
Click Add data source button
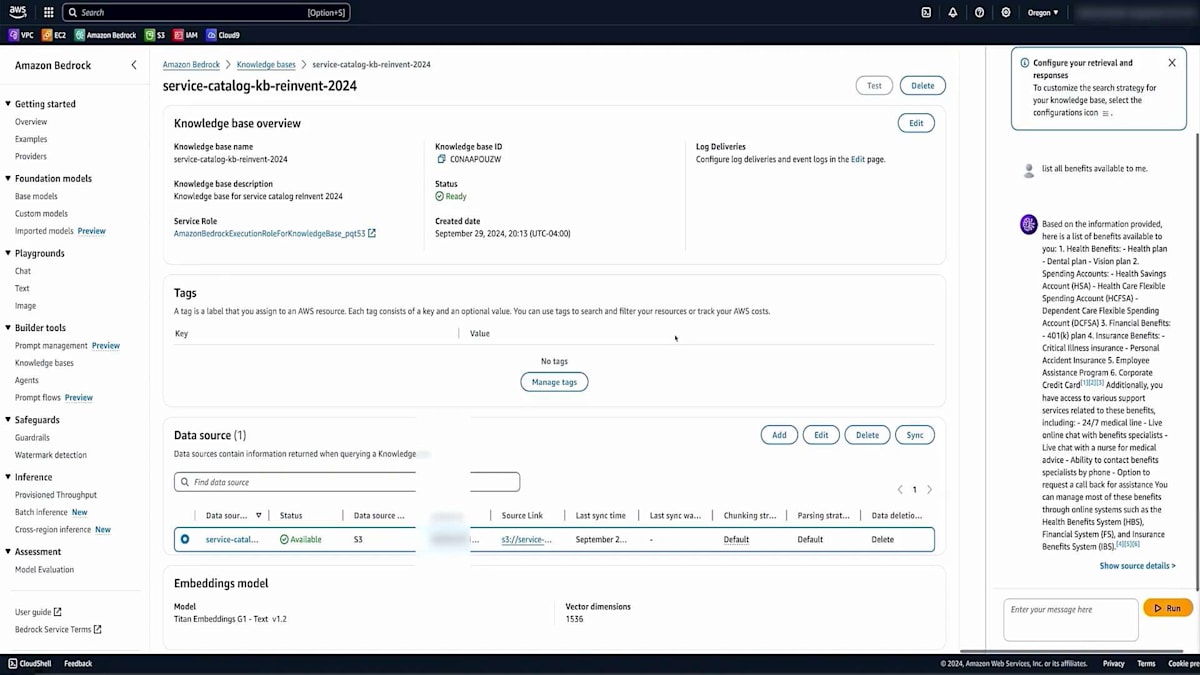pyautogui.click(x=779, y=435)
